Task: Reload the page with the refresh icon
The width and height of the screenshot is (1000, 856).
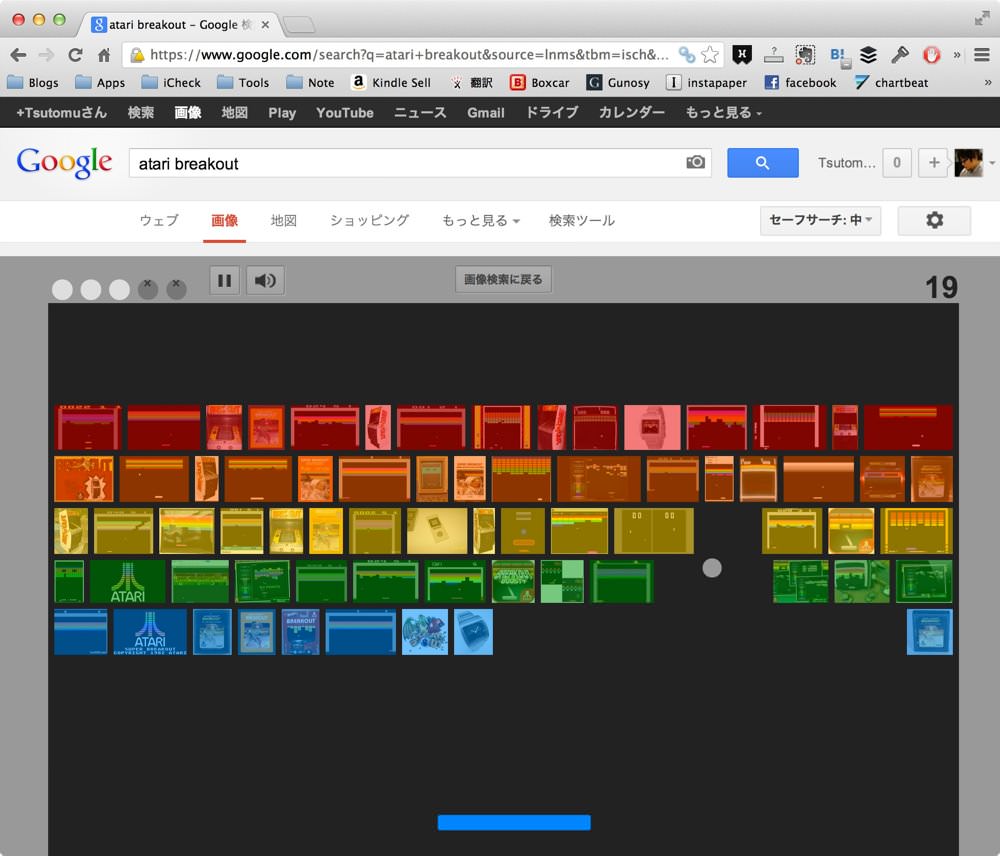Action: pos(75,55)
